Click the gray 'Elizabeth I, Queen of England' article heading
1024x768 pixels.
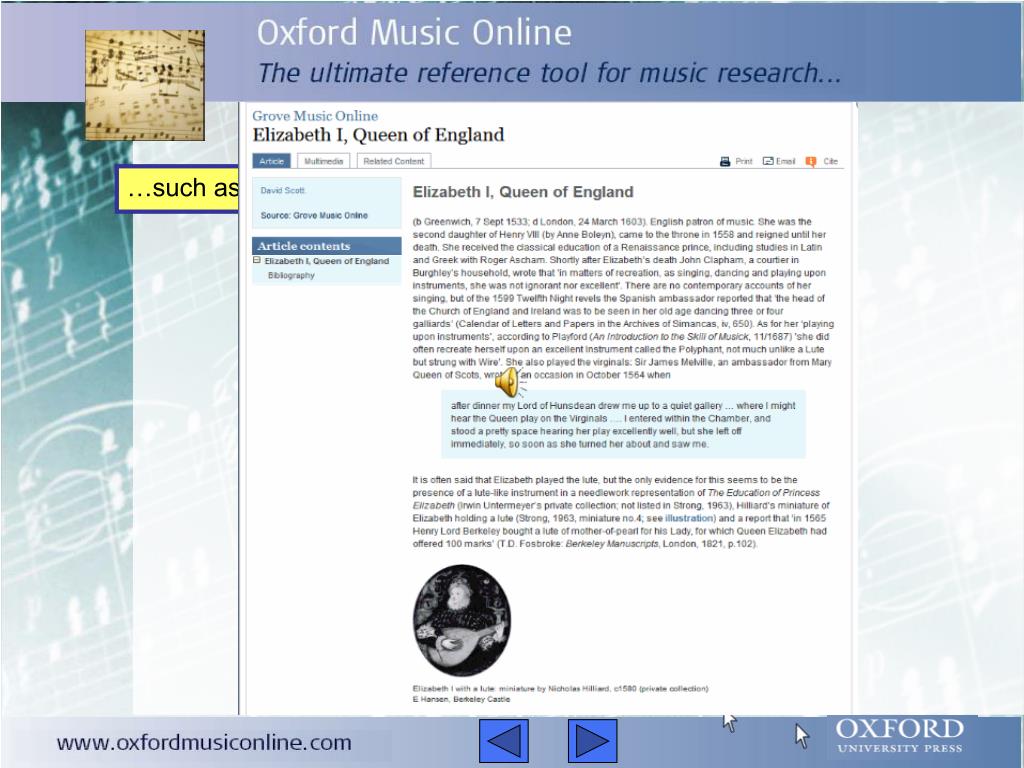click(523, 192)
